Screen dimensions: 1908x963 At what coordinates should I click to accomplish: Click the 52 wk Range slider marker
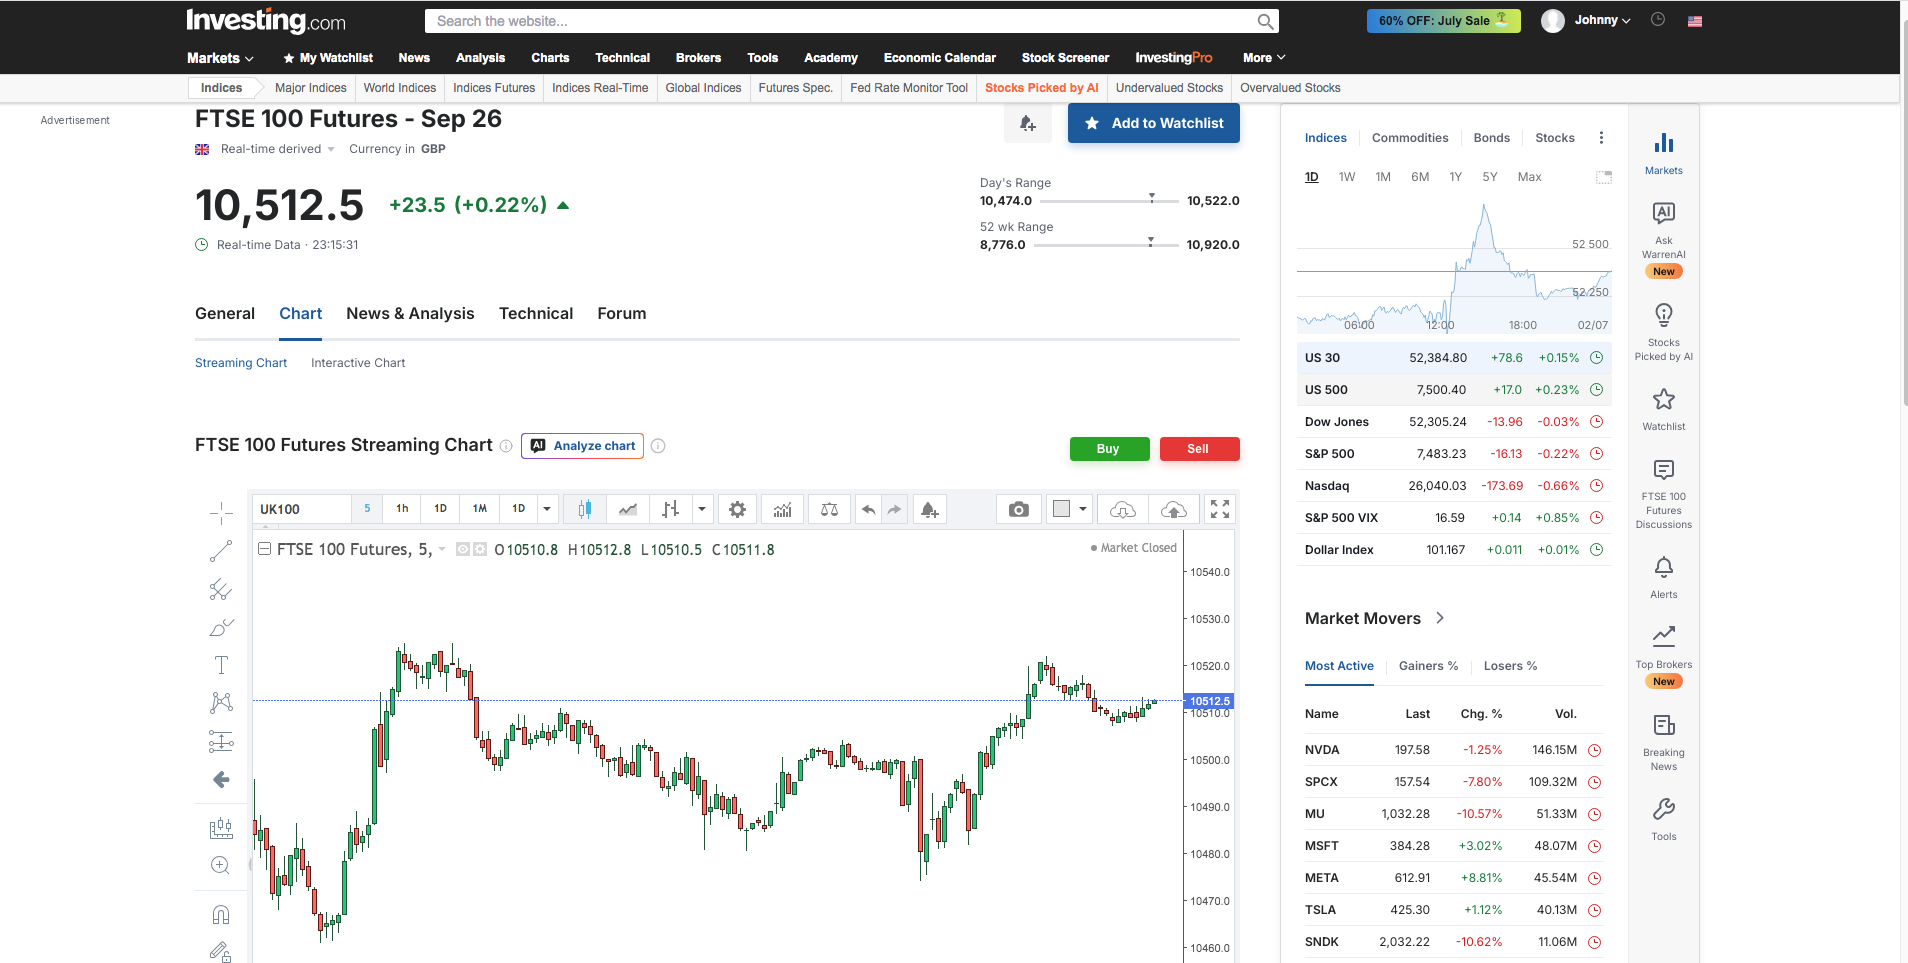point(1151,242)
